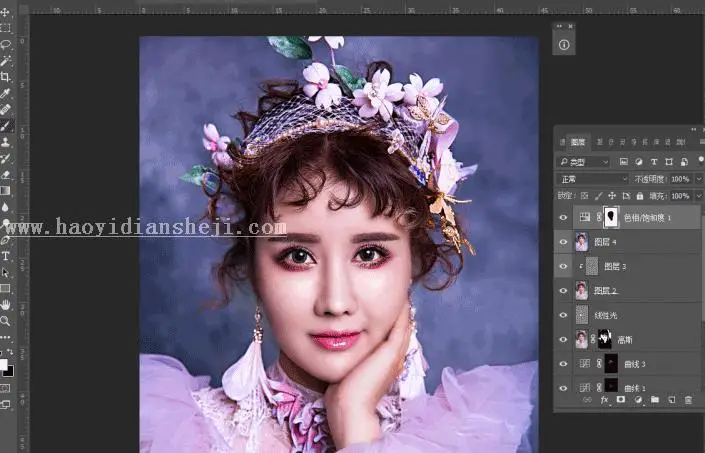Filter layers by shape layers

coord(669,162)
